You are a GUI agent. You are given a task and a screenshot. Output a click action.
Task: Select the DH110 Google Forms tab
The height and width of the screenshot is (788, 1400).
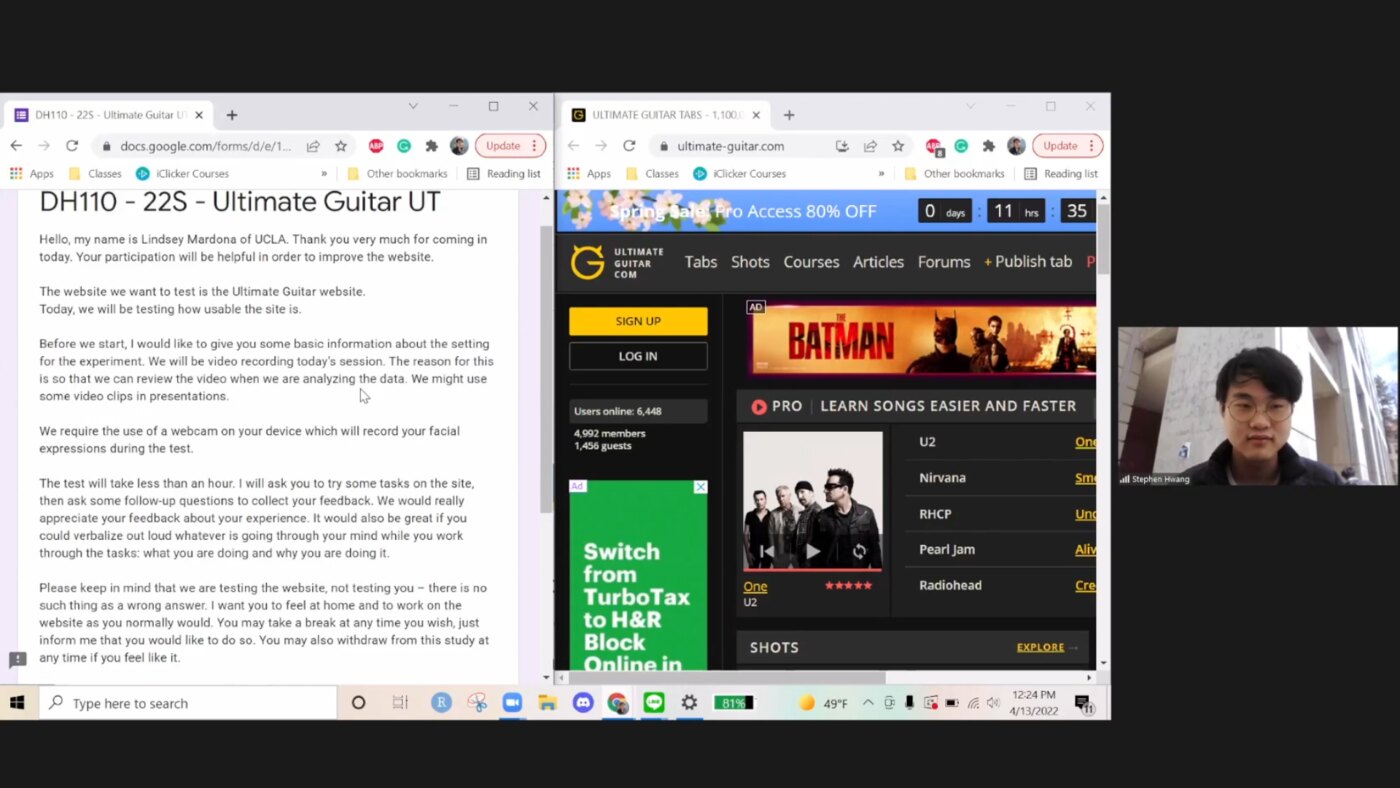point(109,115)
